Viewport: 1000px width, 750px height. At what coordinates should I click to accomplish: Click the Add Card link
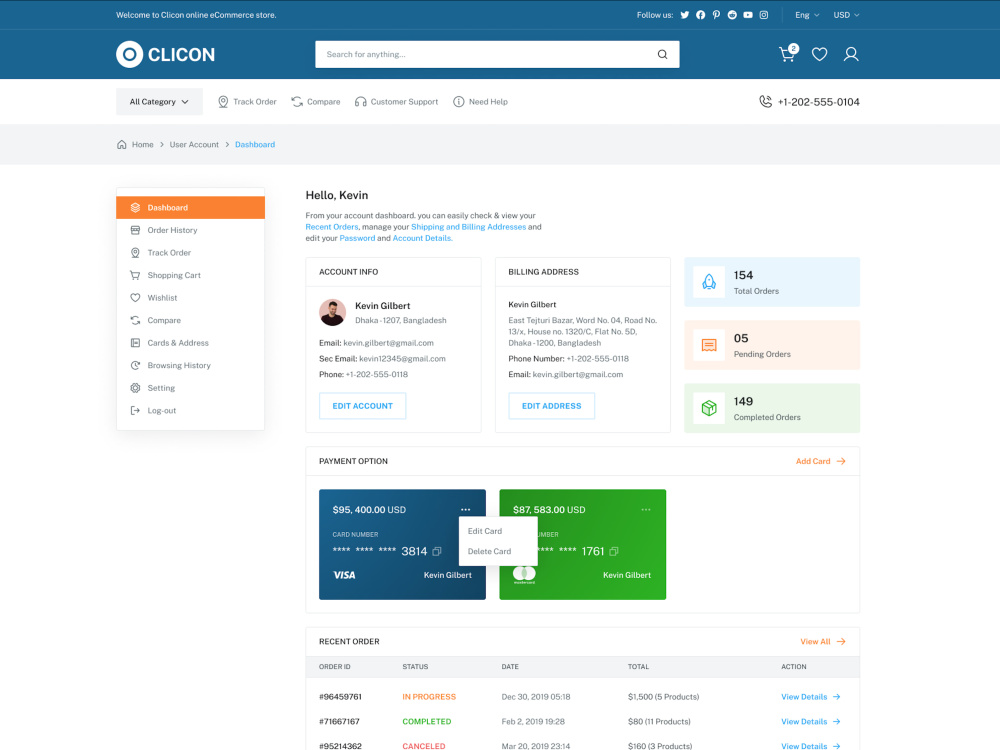coord(820,461)
